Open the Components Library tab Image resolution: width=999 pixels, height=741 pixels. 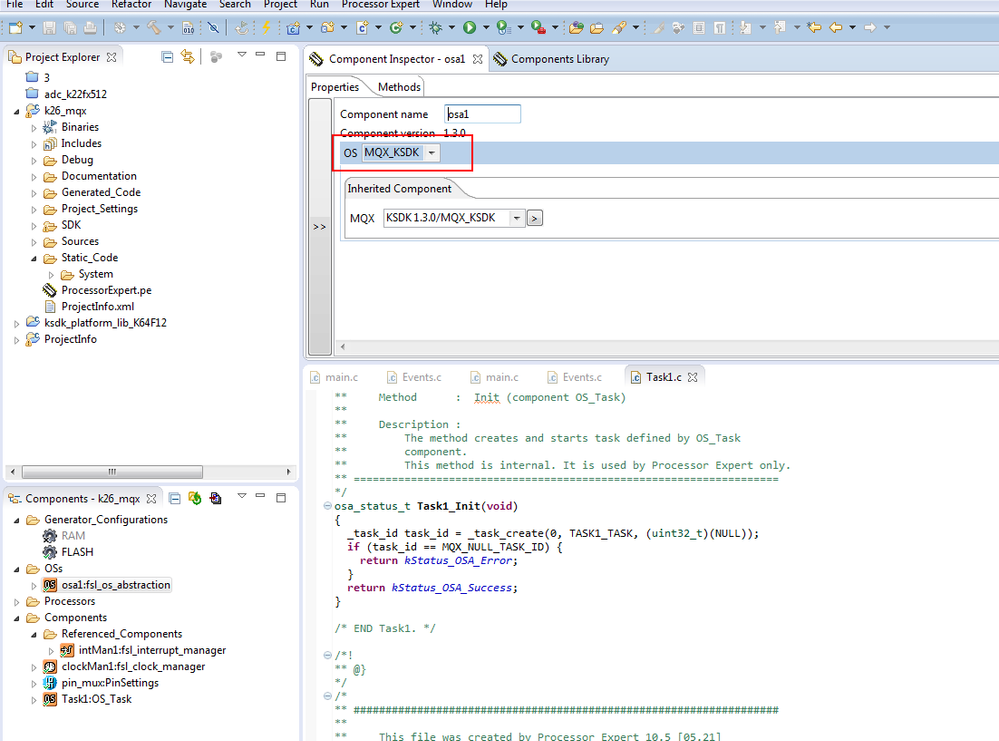552,59
